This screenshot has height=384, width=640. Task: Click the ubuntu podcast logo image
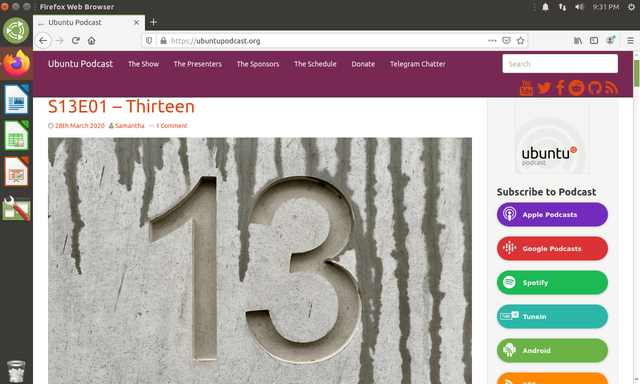[552, 137]
